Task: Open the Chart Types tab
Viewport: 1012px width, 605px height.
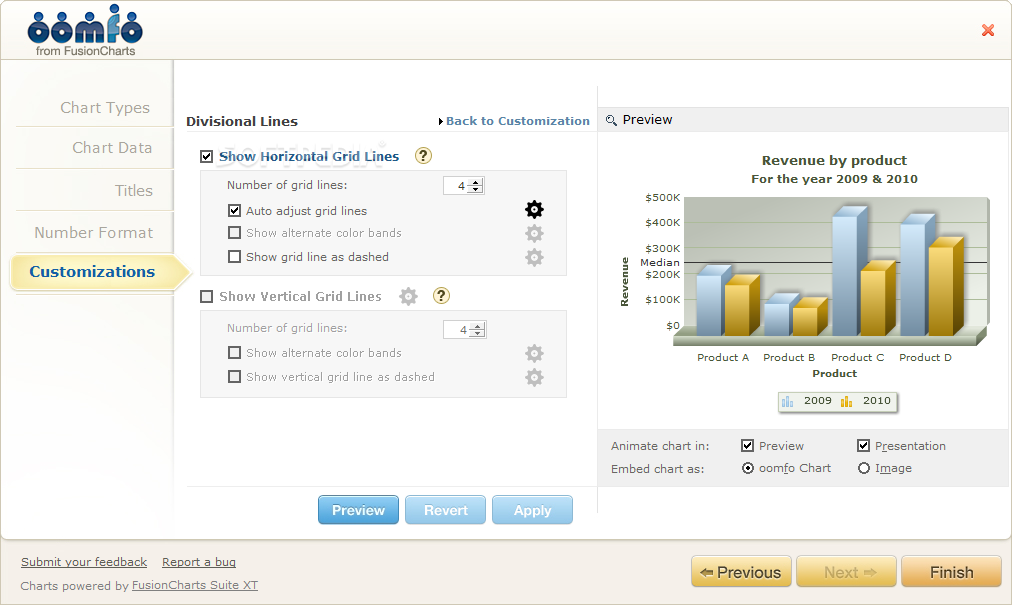Action: (x=104, y=108)
